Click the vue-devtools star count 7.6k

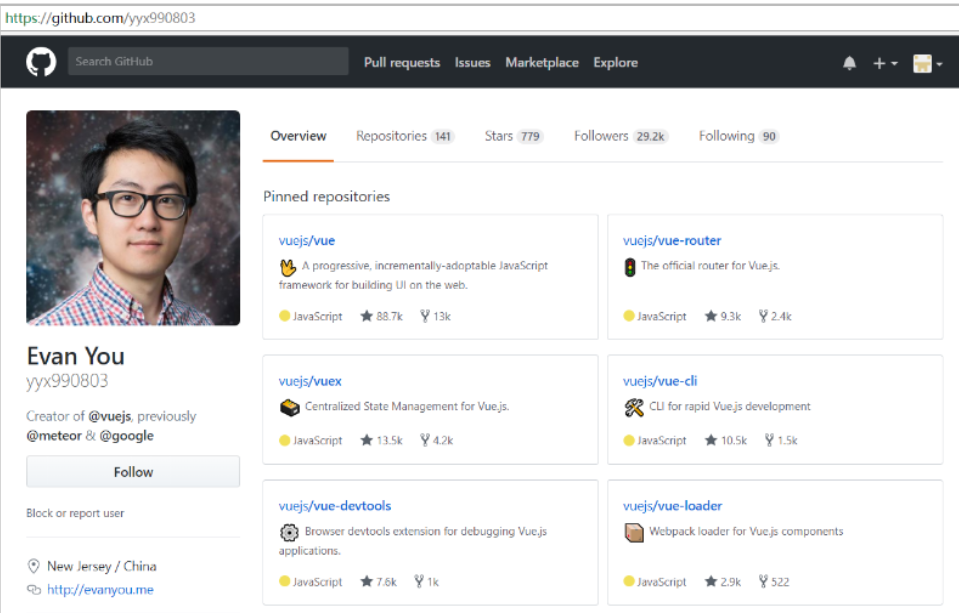point(379,582)
